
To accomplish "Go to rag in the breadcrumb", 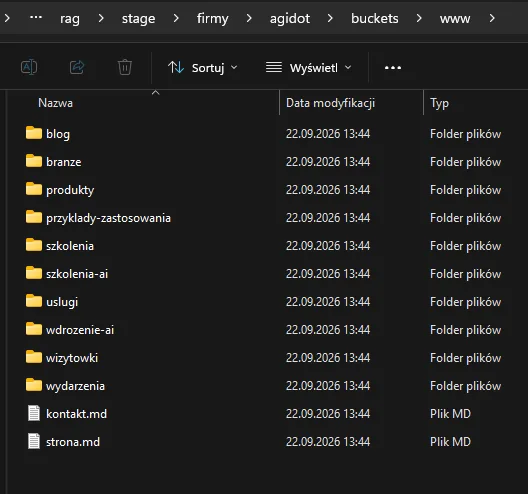I will [x=70, y=19].
